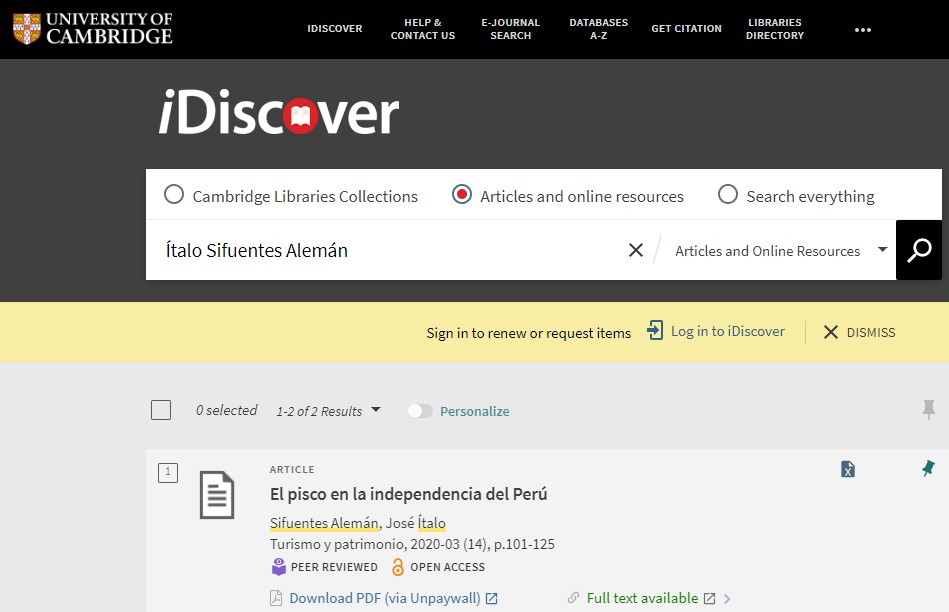Screen dimensions: 949x612
Task: Click the Download PDF (via Unpaywall) link
Action: (x=385, y=598)
